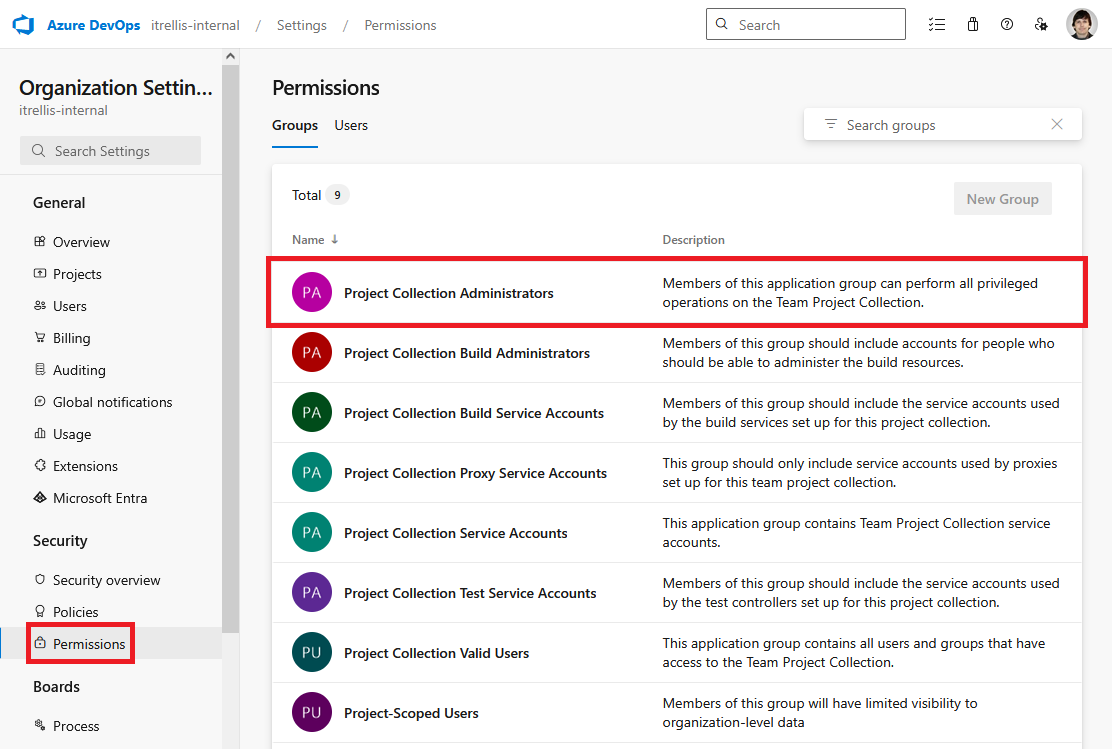
Task: Click the Extensions puzzle icon
Action: point(40,465)
